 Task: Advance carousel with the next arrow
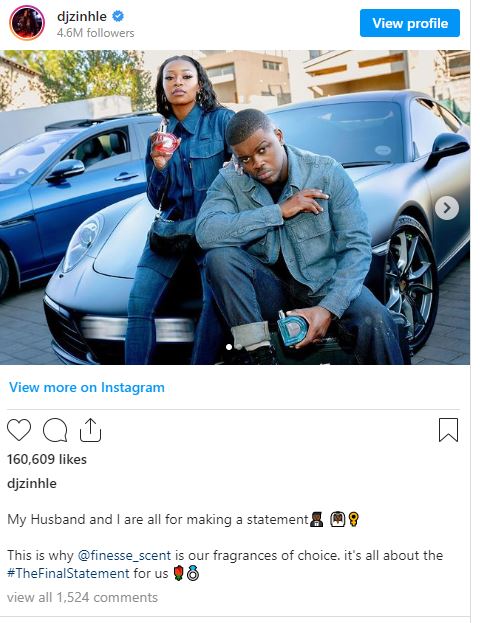pyautogui.click(x=447, y=208)
